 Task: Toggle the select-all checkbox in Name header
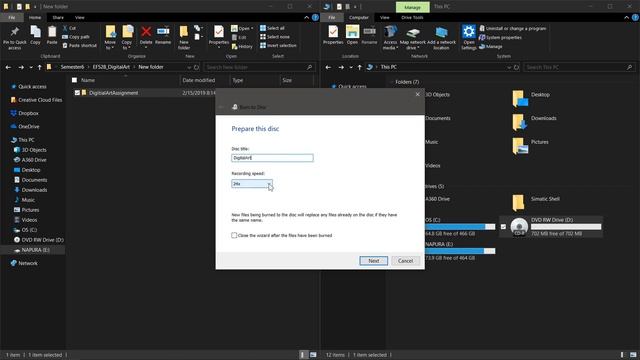pos(74,80)
